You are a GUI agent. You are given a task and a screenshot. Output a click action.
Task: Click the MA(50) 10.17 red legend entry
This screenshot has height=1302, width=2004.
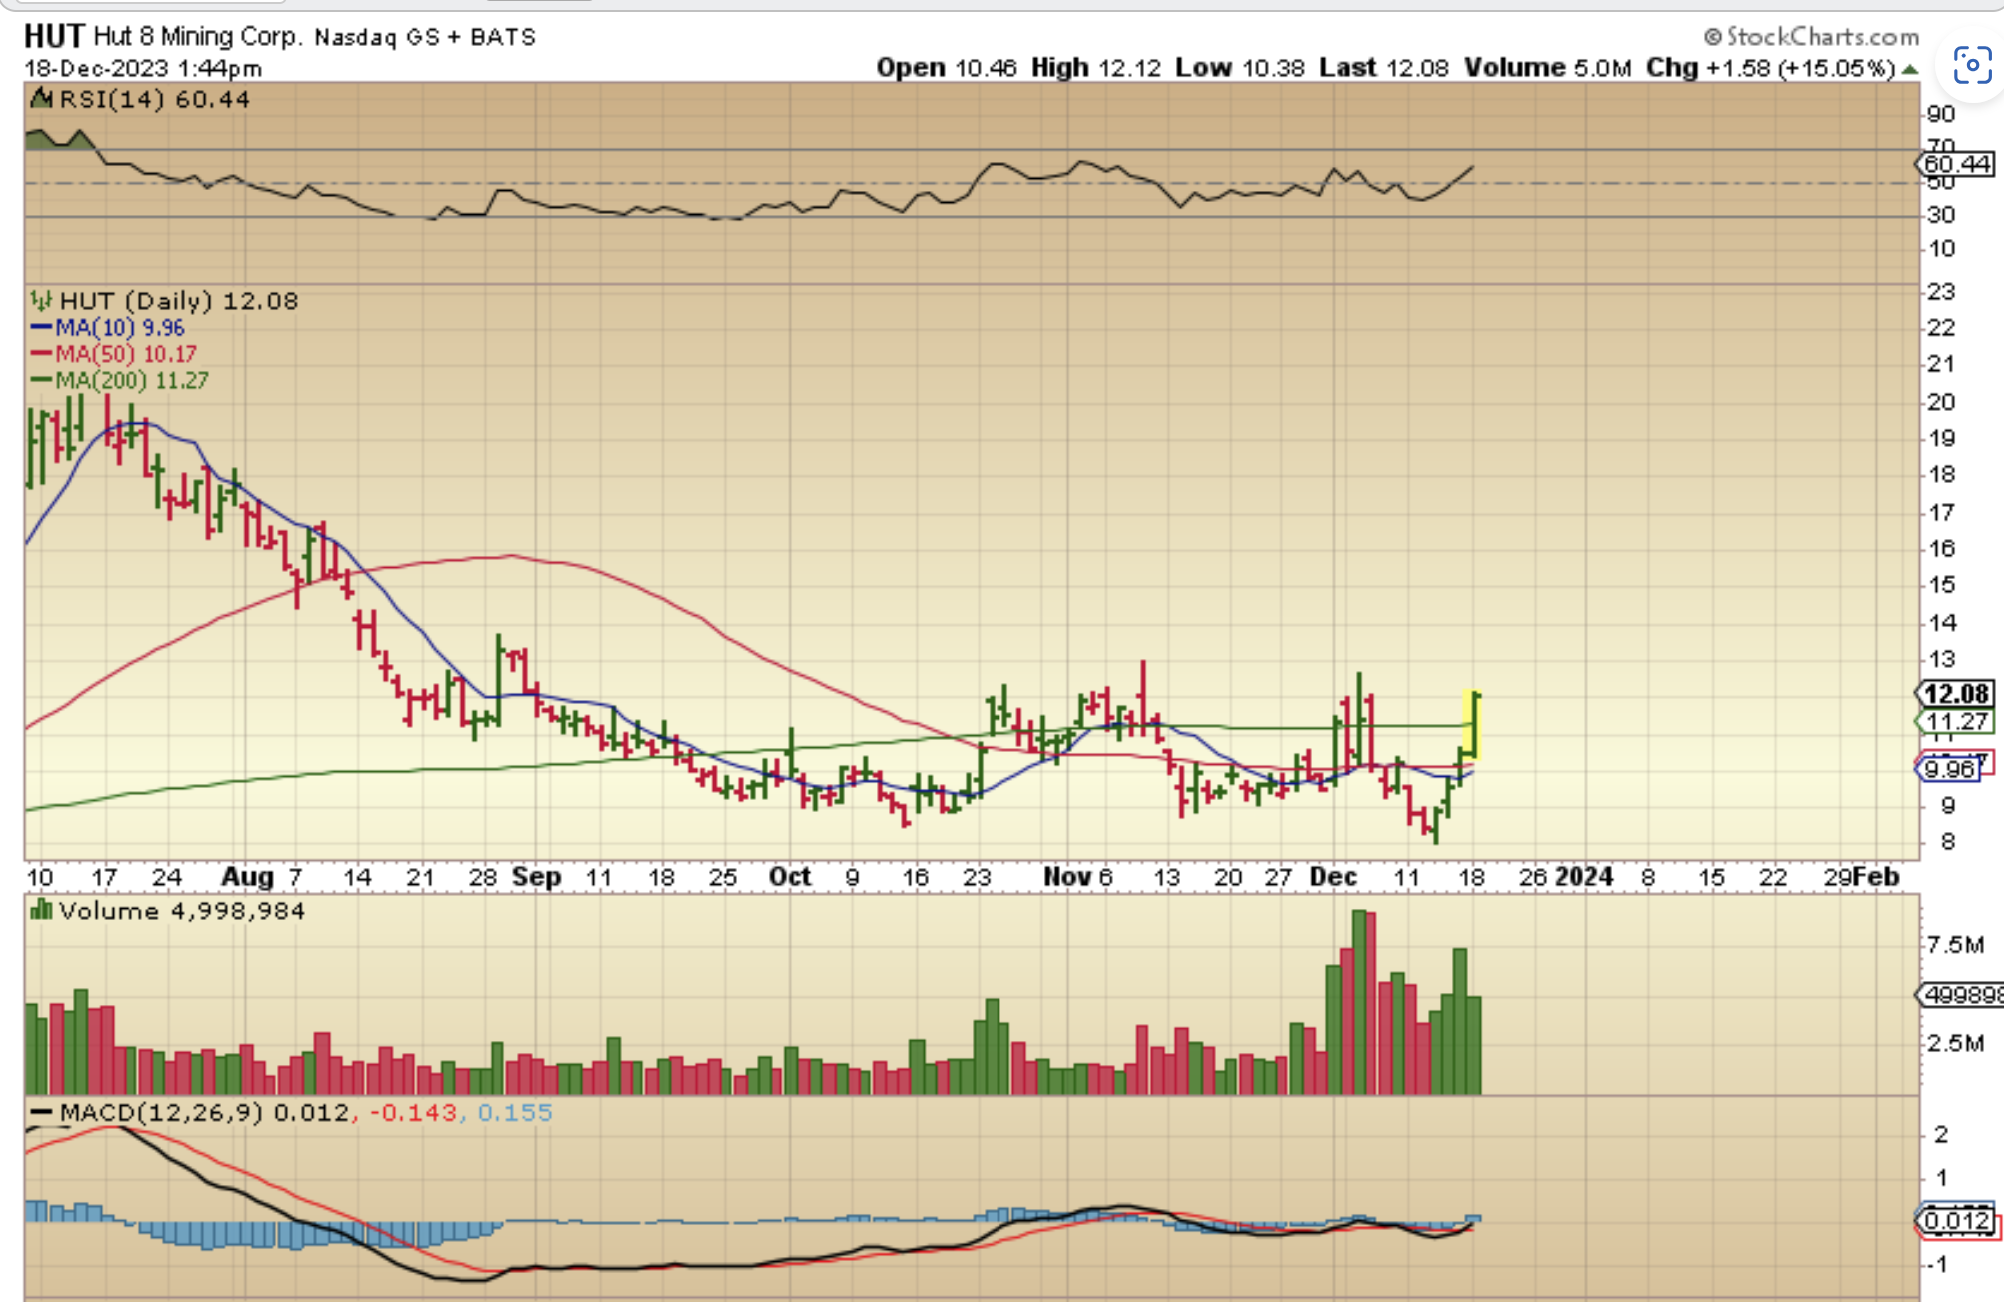[x=114, y=353]
